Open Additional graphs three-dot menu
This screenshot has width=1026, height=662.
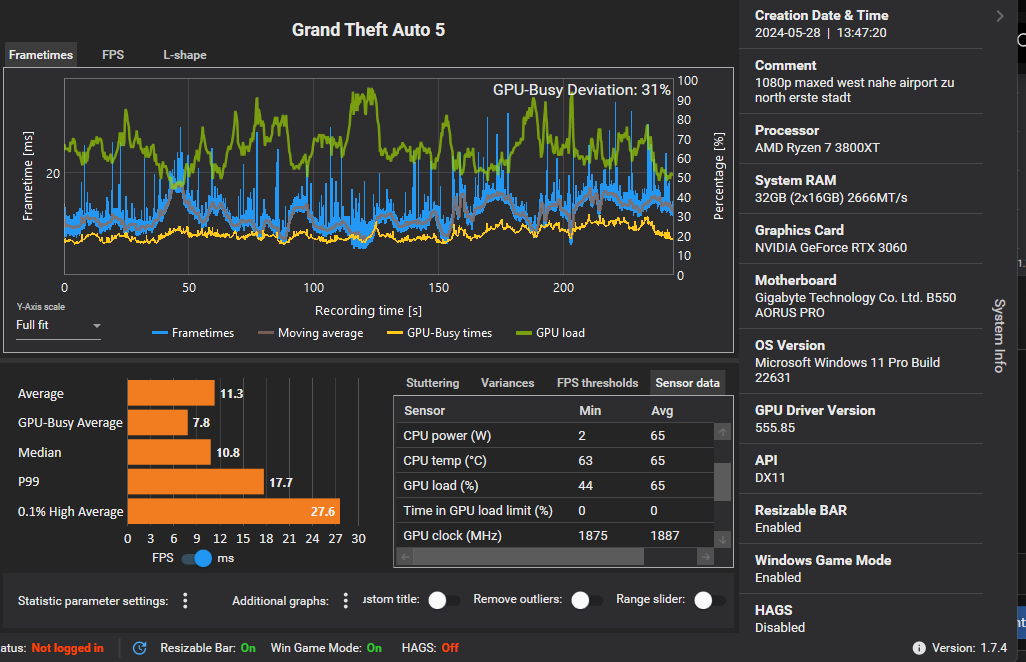(345, 601)
